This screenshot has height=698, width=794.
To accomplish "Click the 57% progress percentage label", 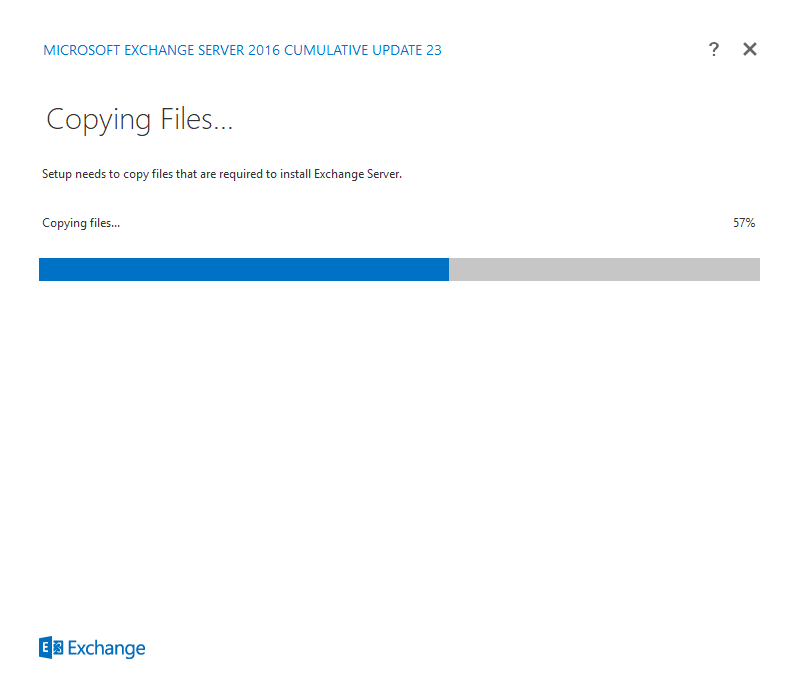I will pyautogui.click(x=743, y=223).
